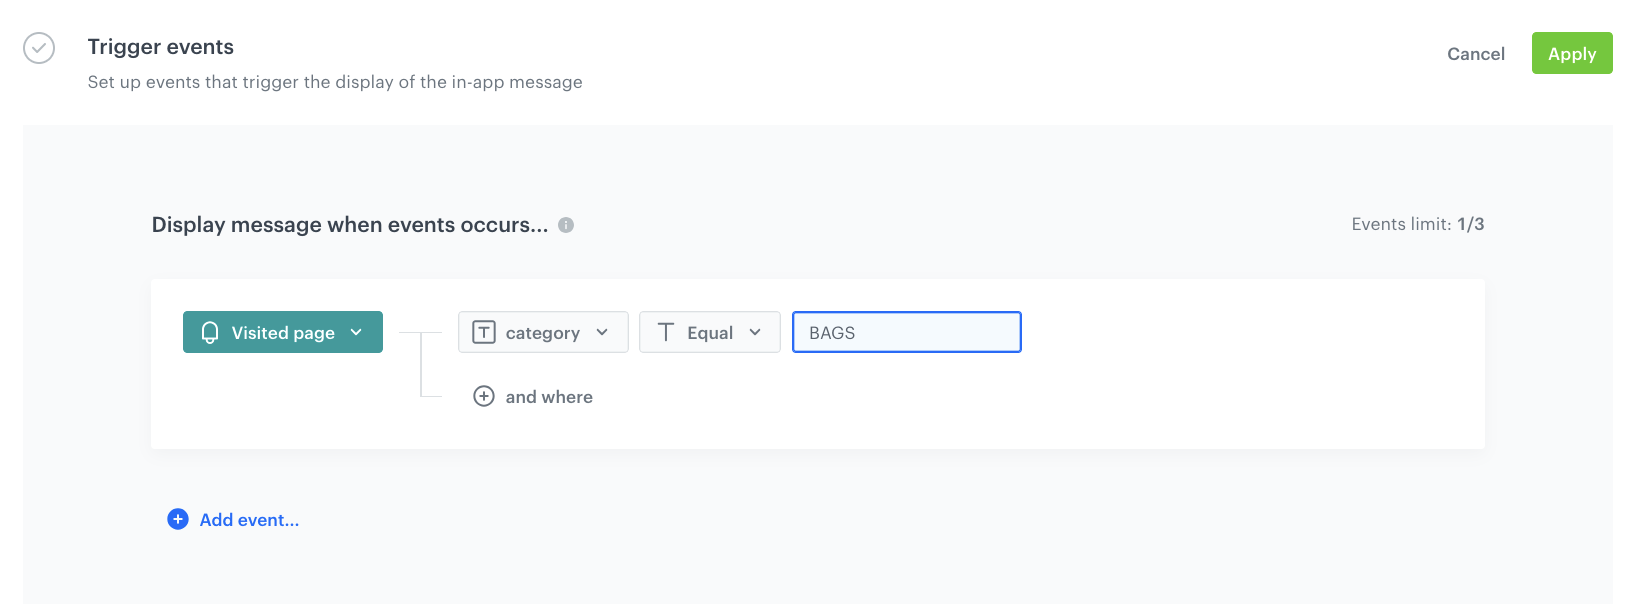Click the Add event... link
1634x616 pixels.
249,520
